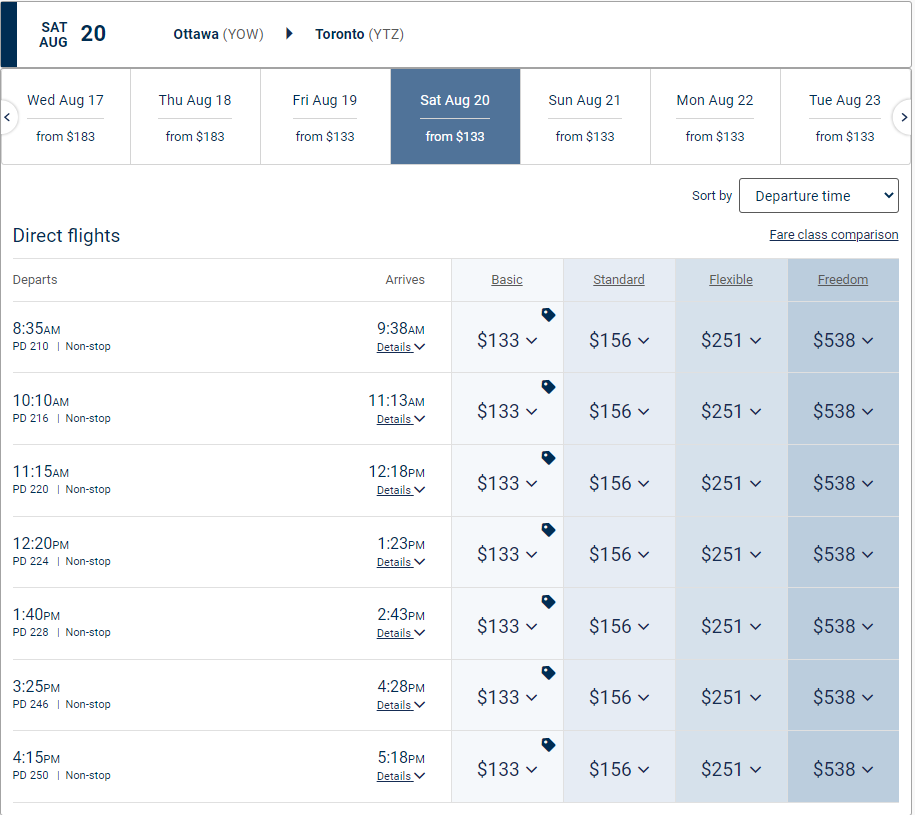The width and height of the screenshot is (915, 815).
Task: Click the Freedom fare column header
Action: 843,280
